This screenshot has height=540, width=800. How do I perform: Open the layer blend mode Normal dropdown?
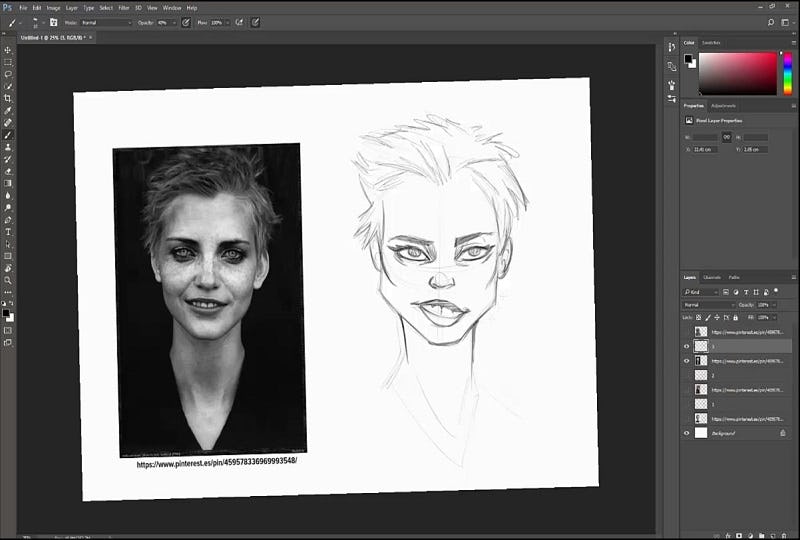point(708,305)
